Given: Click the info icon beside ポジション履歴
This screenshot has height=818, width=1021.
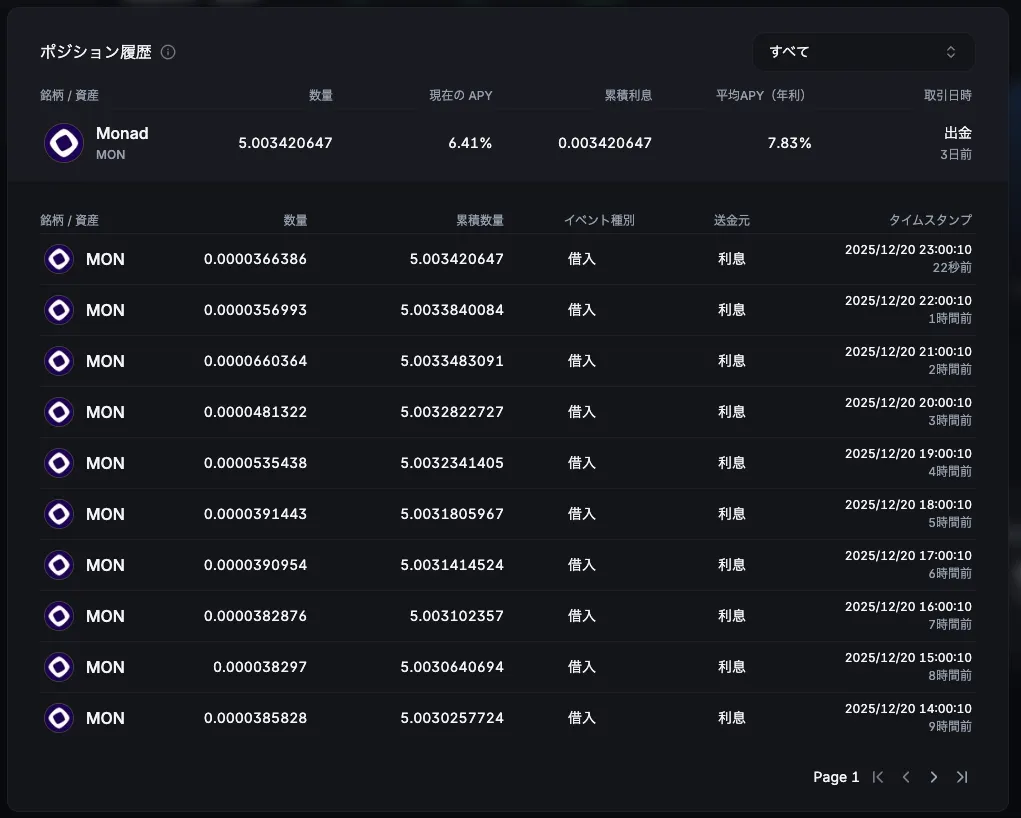Looking at the screenshot, I should 168,52.
